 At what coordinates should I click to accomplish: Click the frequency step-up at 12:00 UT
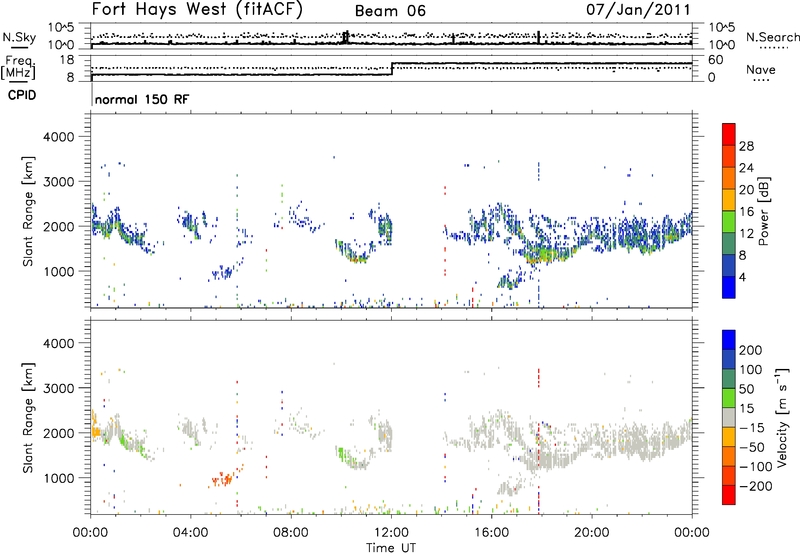392,69
